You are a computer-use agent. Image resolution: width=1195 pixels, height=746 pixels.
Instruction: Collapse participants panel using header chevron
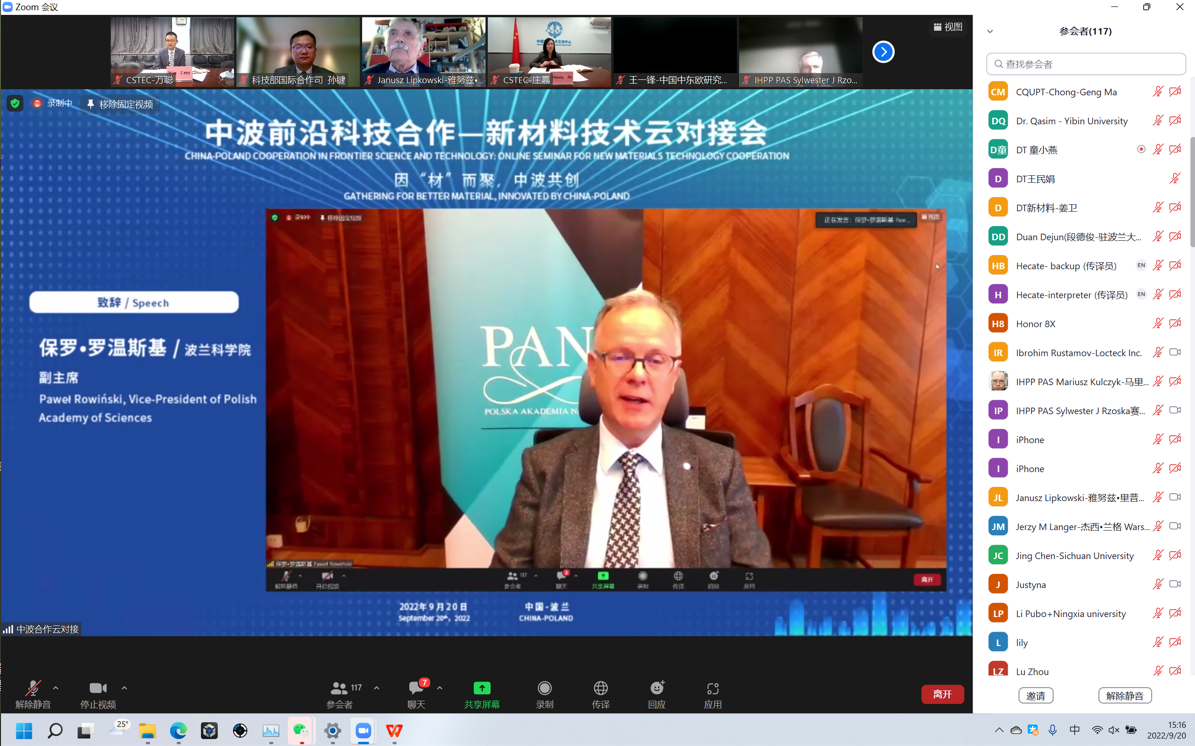990,31
